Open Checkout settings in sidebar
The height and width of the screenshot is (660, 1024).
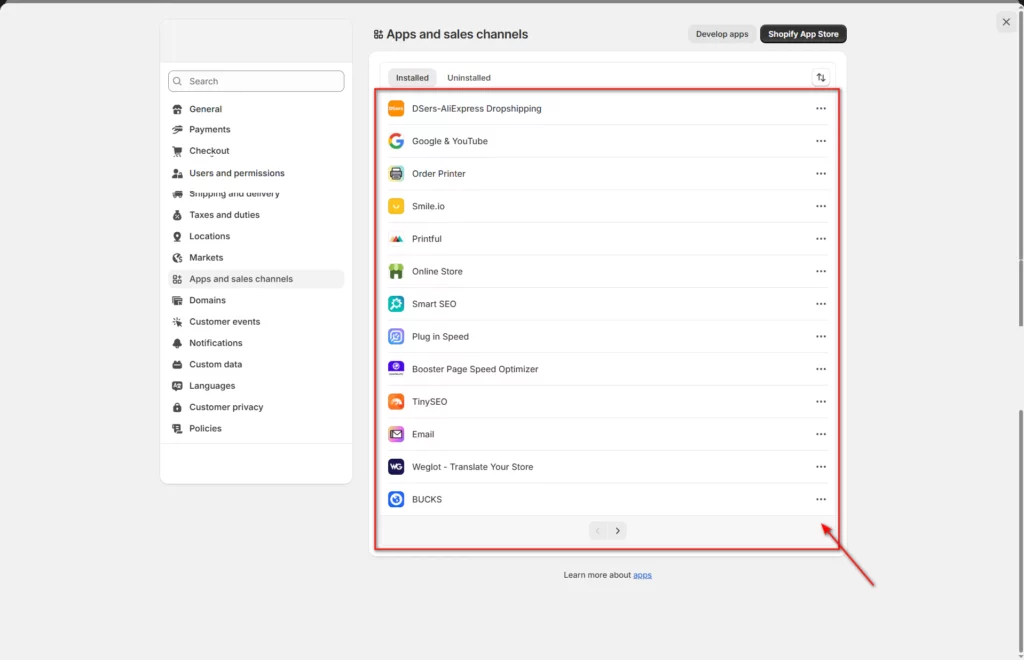coord(256,151)
